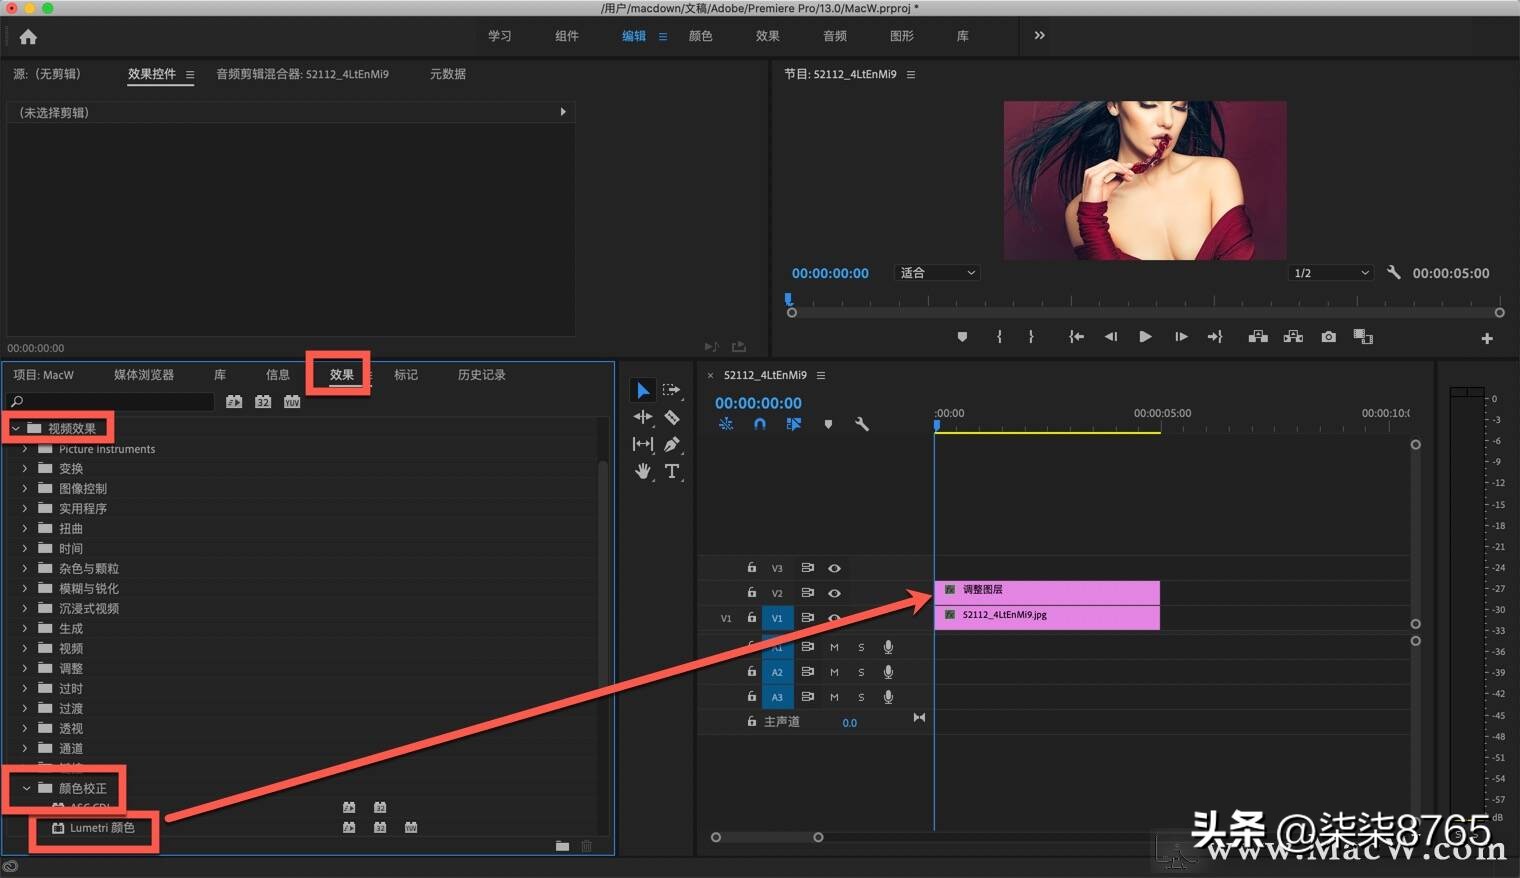1520x878 pixels.
Task: Solo the A2 audio track
Action: point(861,672)
